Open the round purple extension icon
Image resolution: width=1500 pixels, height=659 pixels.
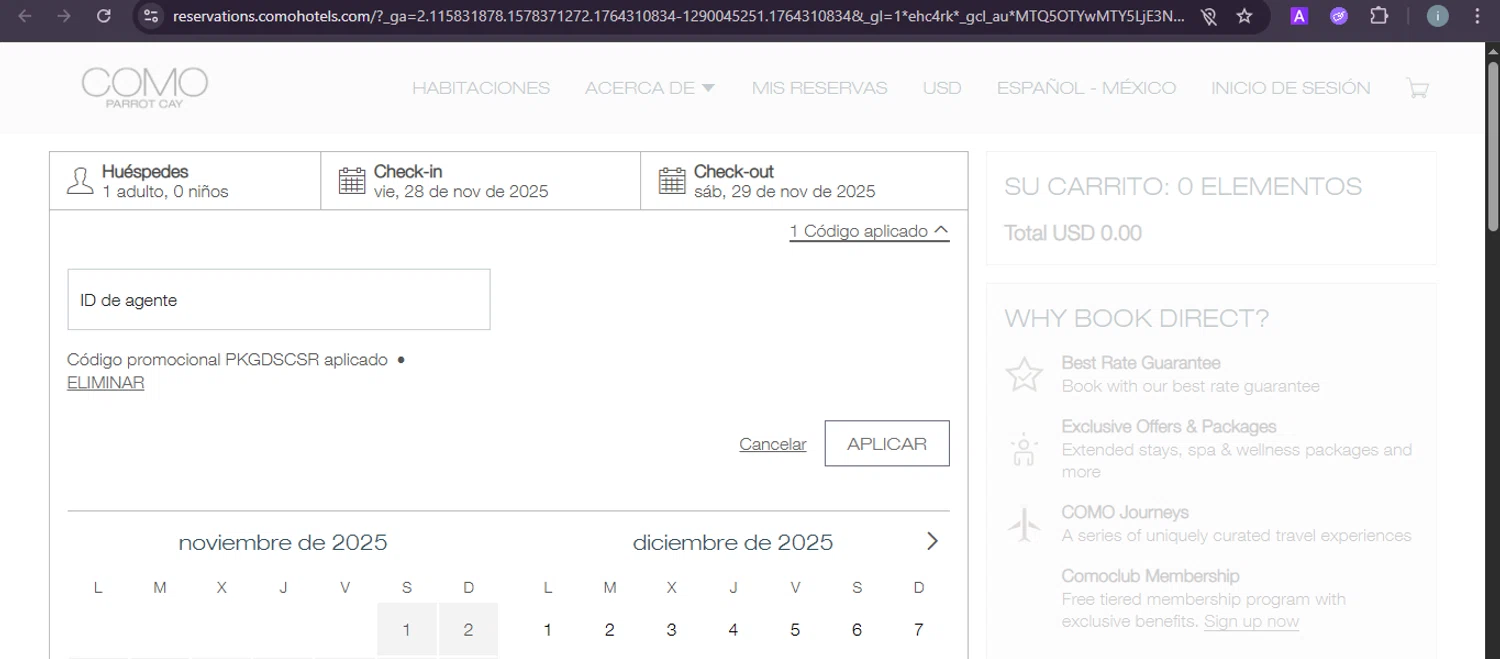1339,16
